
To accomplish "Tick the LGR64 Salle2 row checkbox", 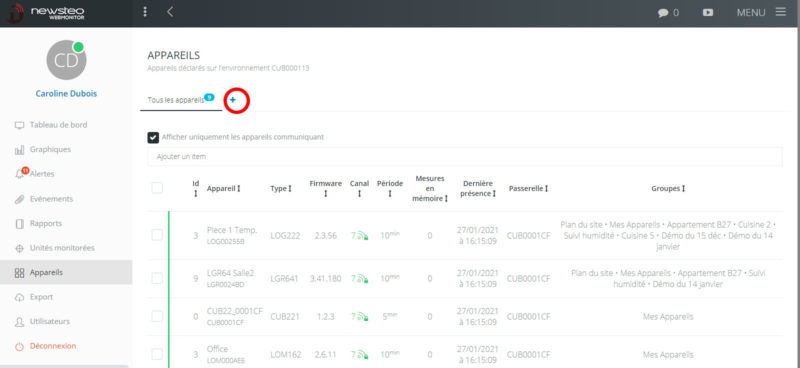I will (157, 279).
